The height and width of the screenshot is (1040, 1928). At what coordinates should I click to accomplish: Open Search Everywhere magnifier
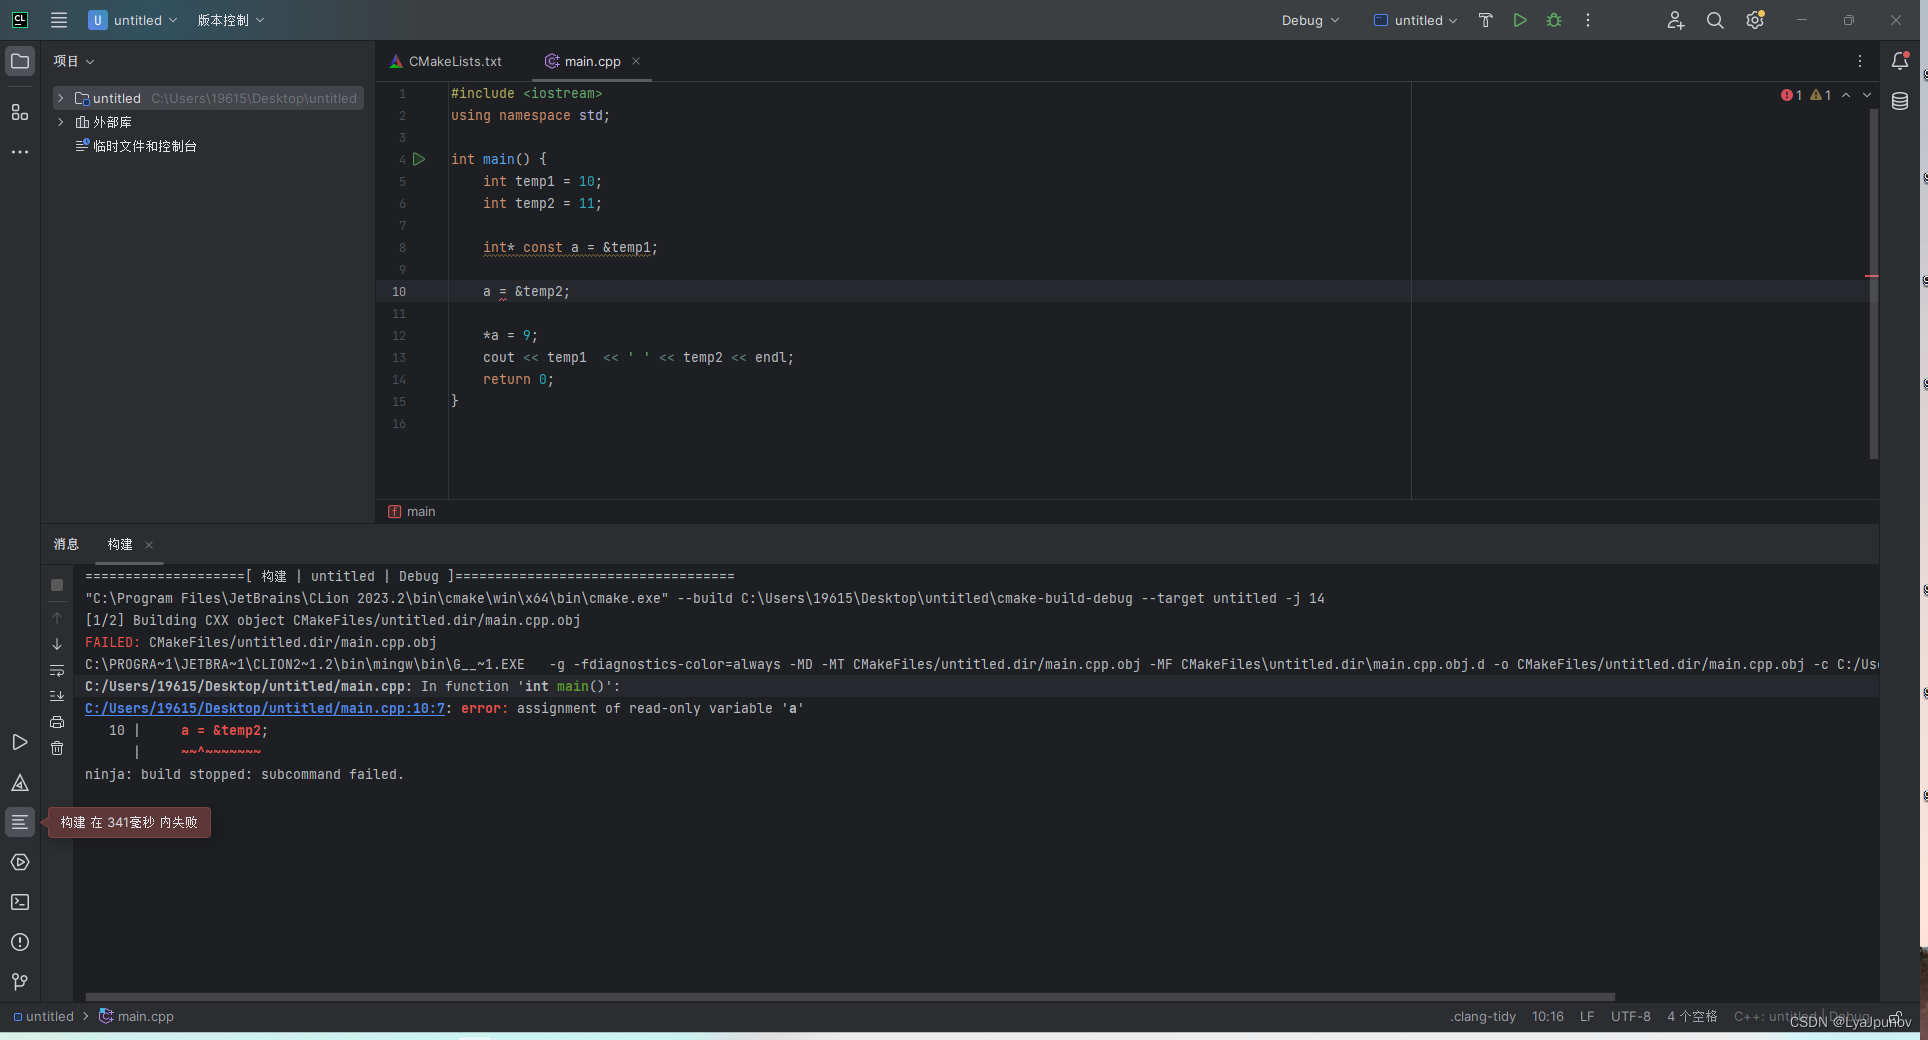click(x=1715, y=20)
